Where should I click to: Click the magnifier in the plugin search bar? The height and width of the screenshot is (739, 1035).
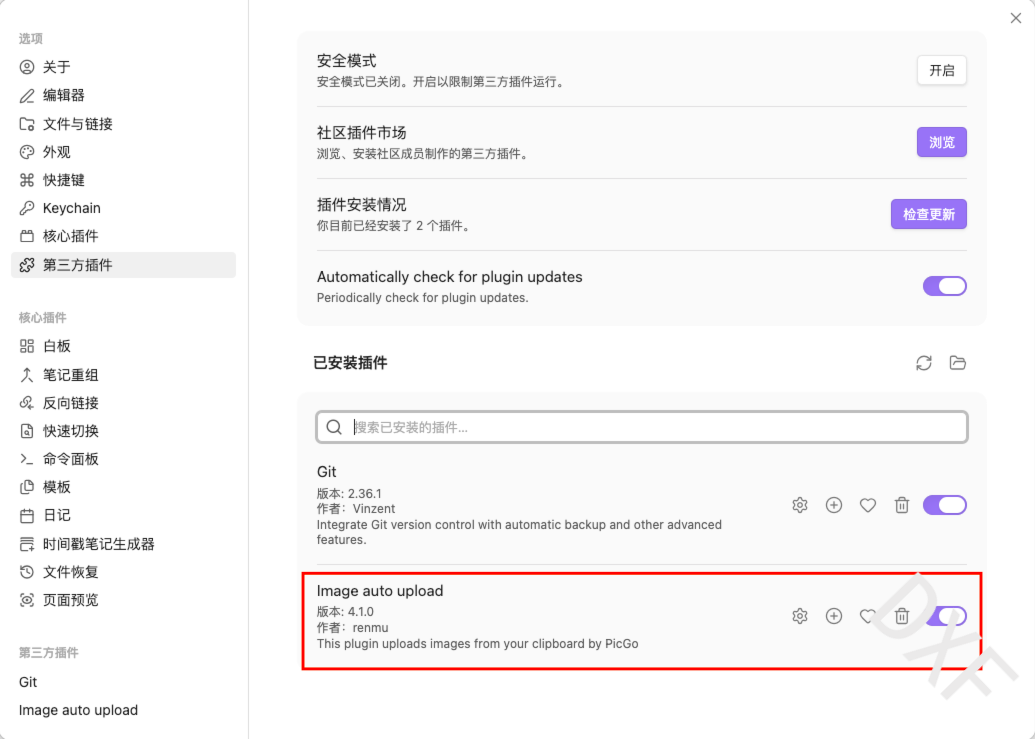(x=334, y=427)
